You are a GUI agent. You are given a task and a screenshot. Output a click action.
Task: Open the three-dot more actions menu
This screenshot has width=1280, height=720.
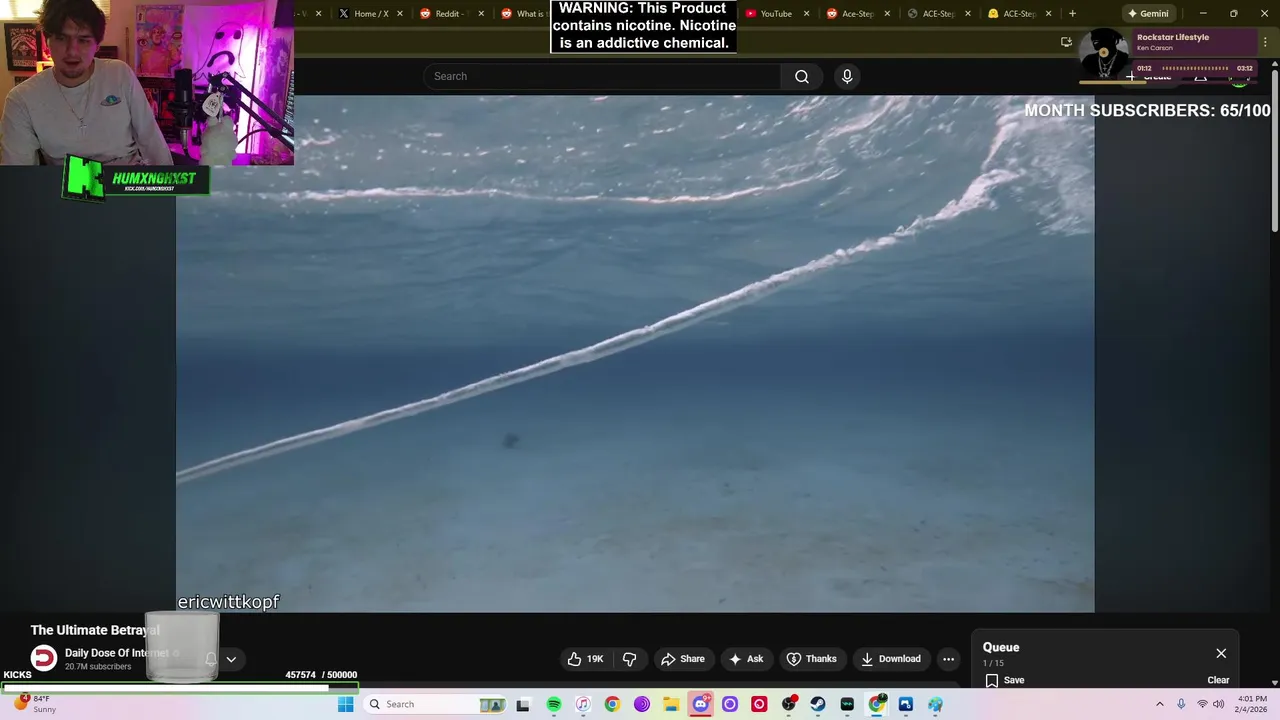tap(948, 659)
